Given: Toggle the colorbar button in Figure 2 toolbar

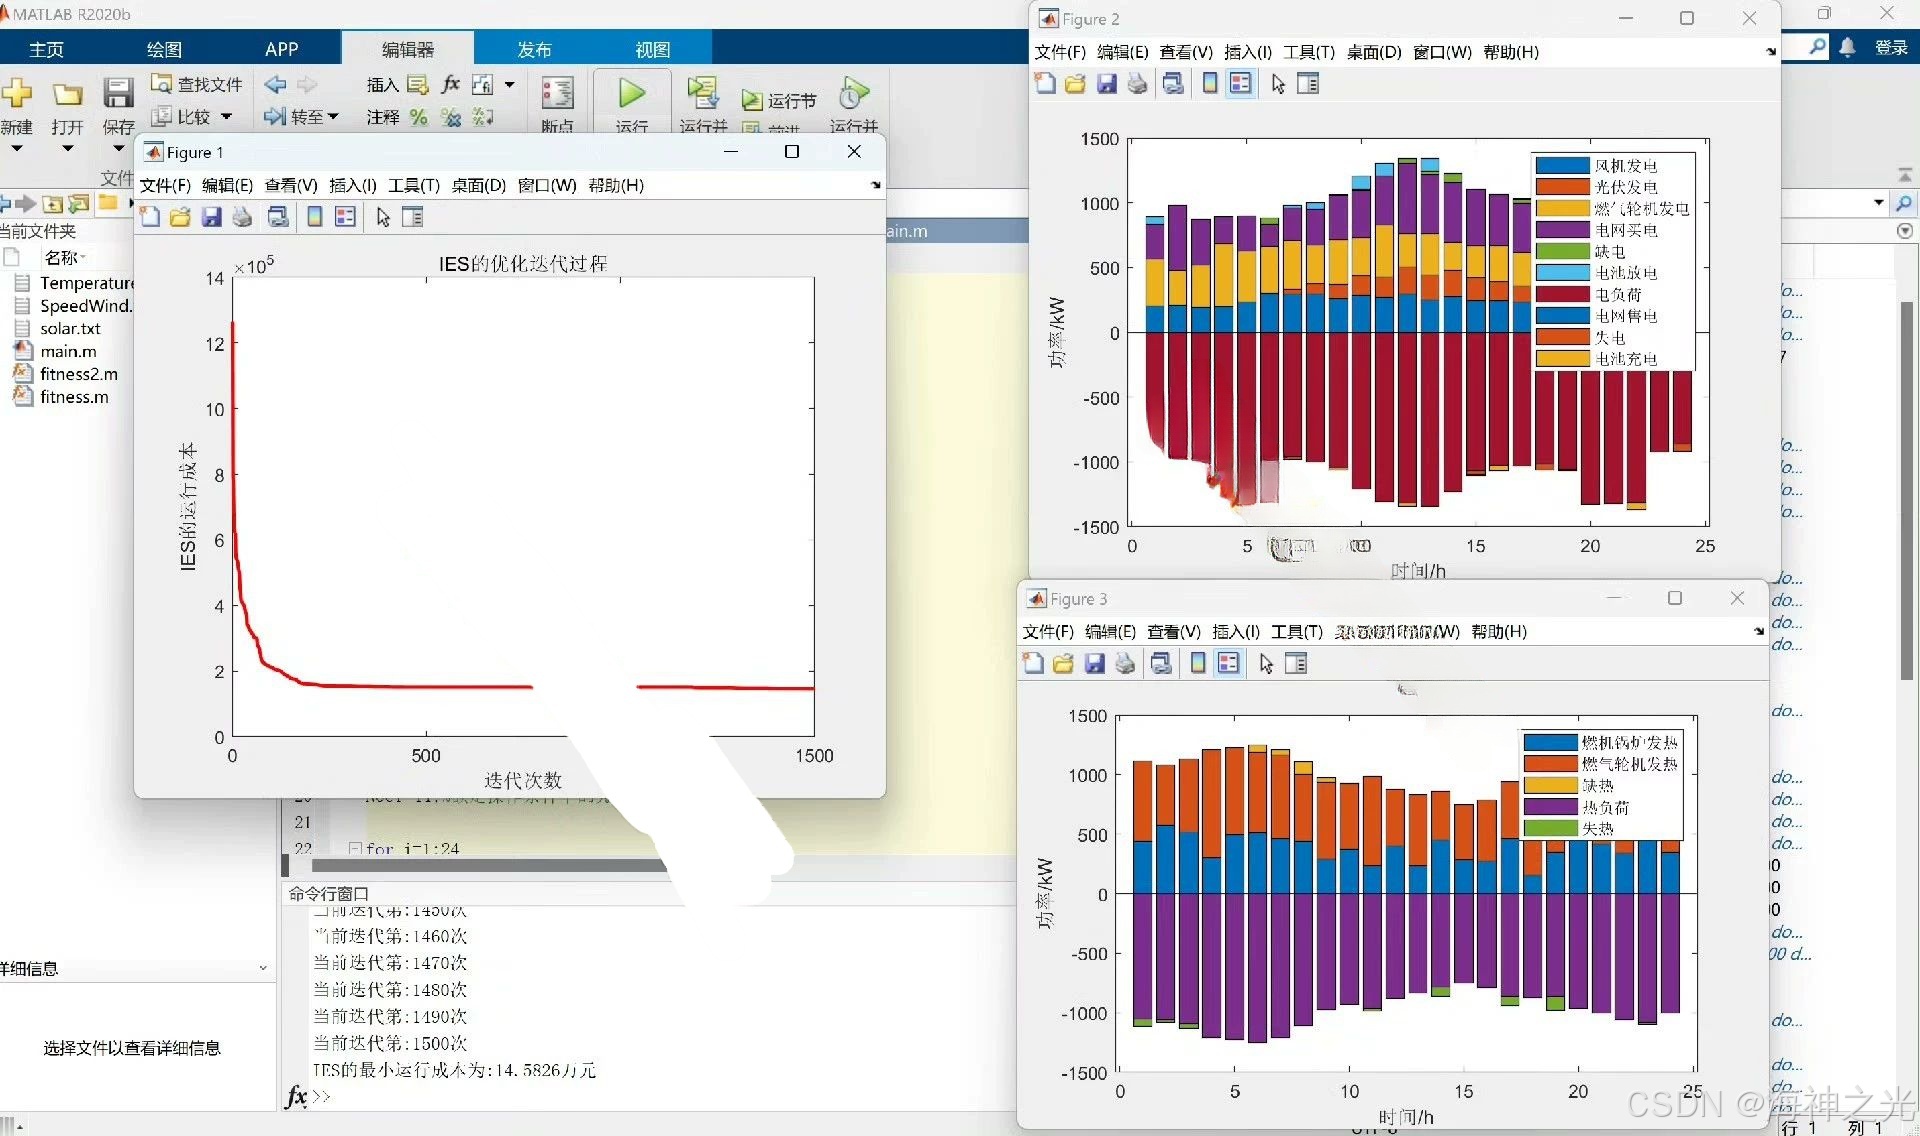Looking at the screenshot, I should [1209, 84].
